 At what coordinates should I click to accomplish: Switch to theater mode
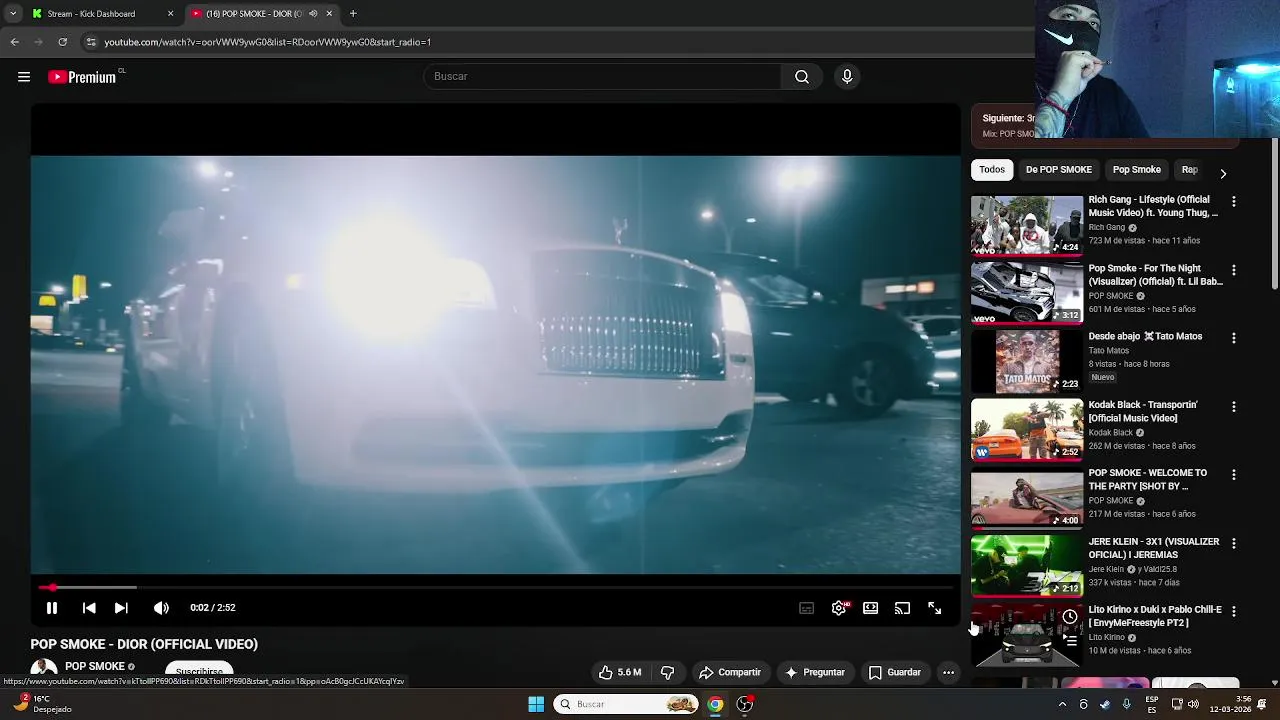871,608
